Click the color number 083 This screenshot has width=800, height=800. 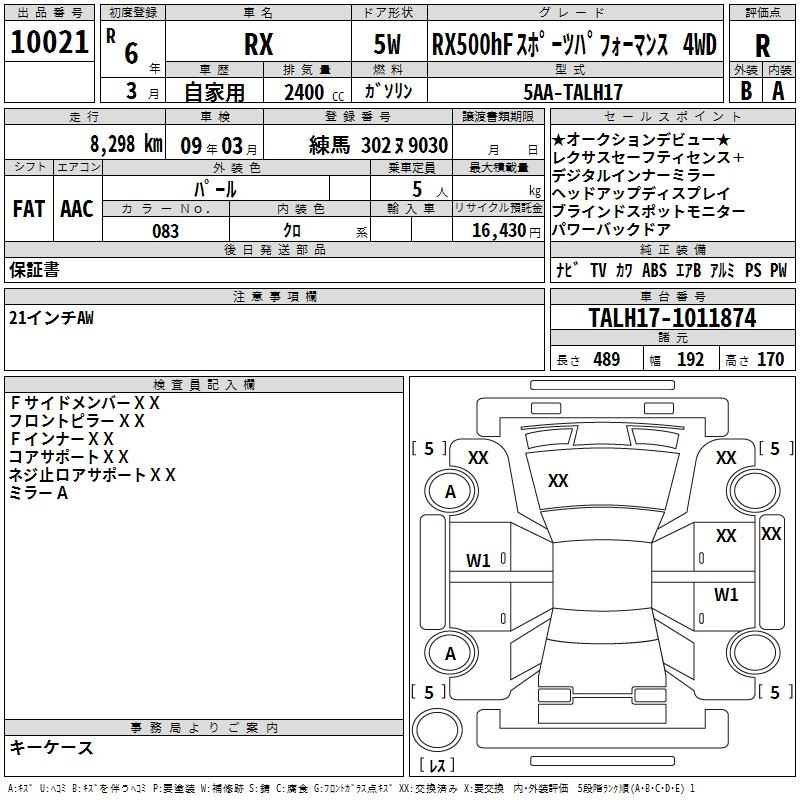(166, 231)
